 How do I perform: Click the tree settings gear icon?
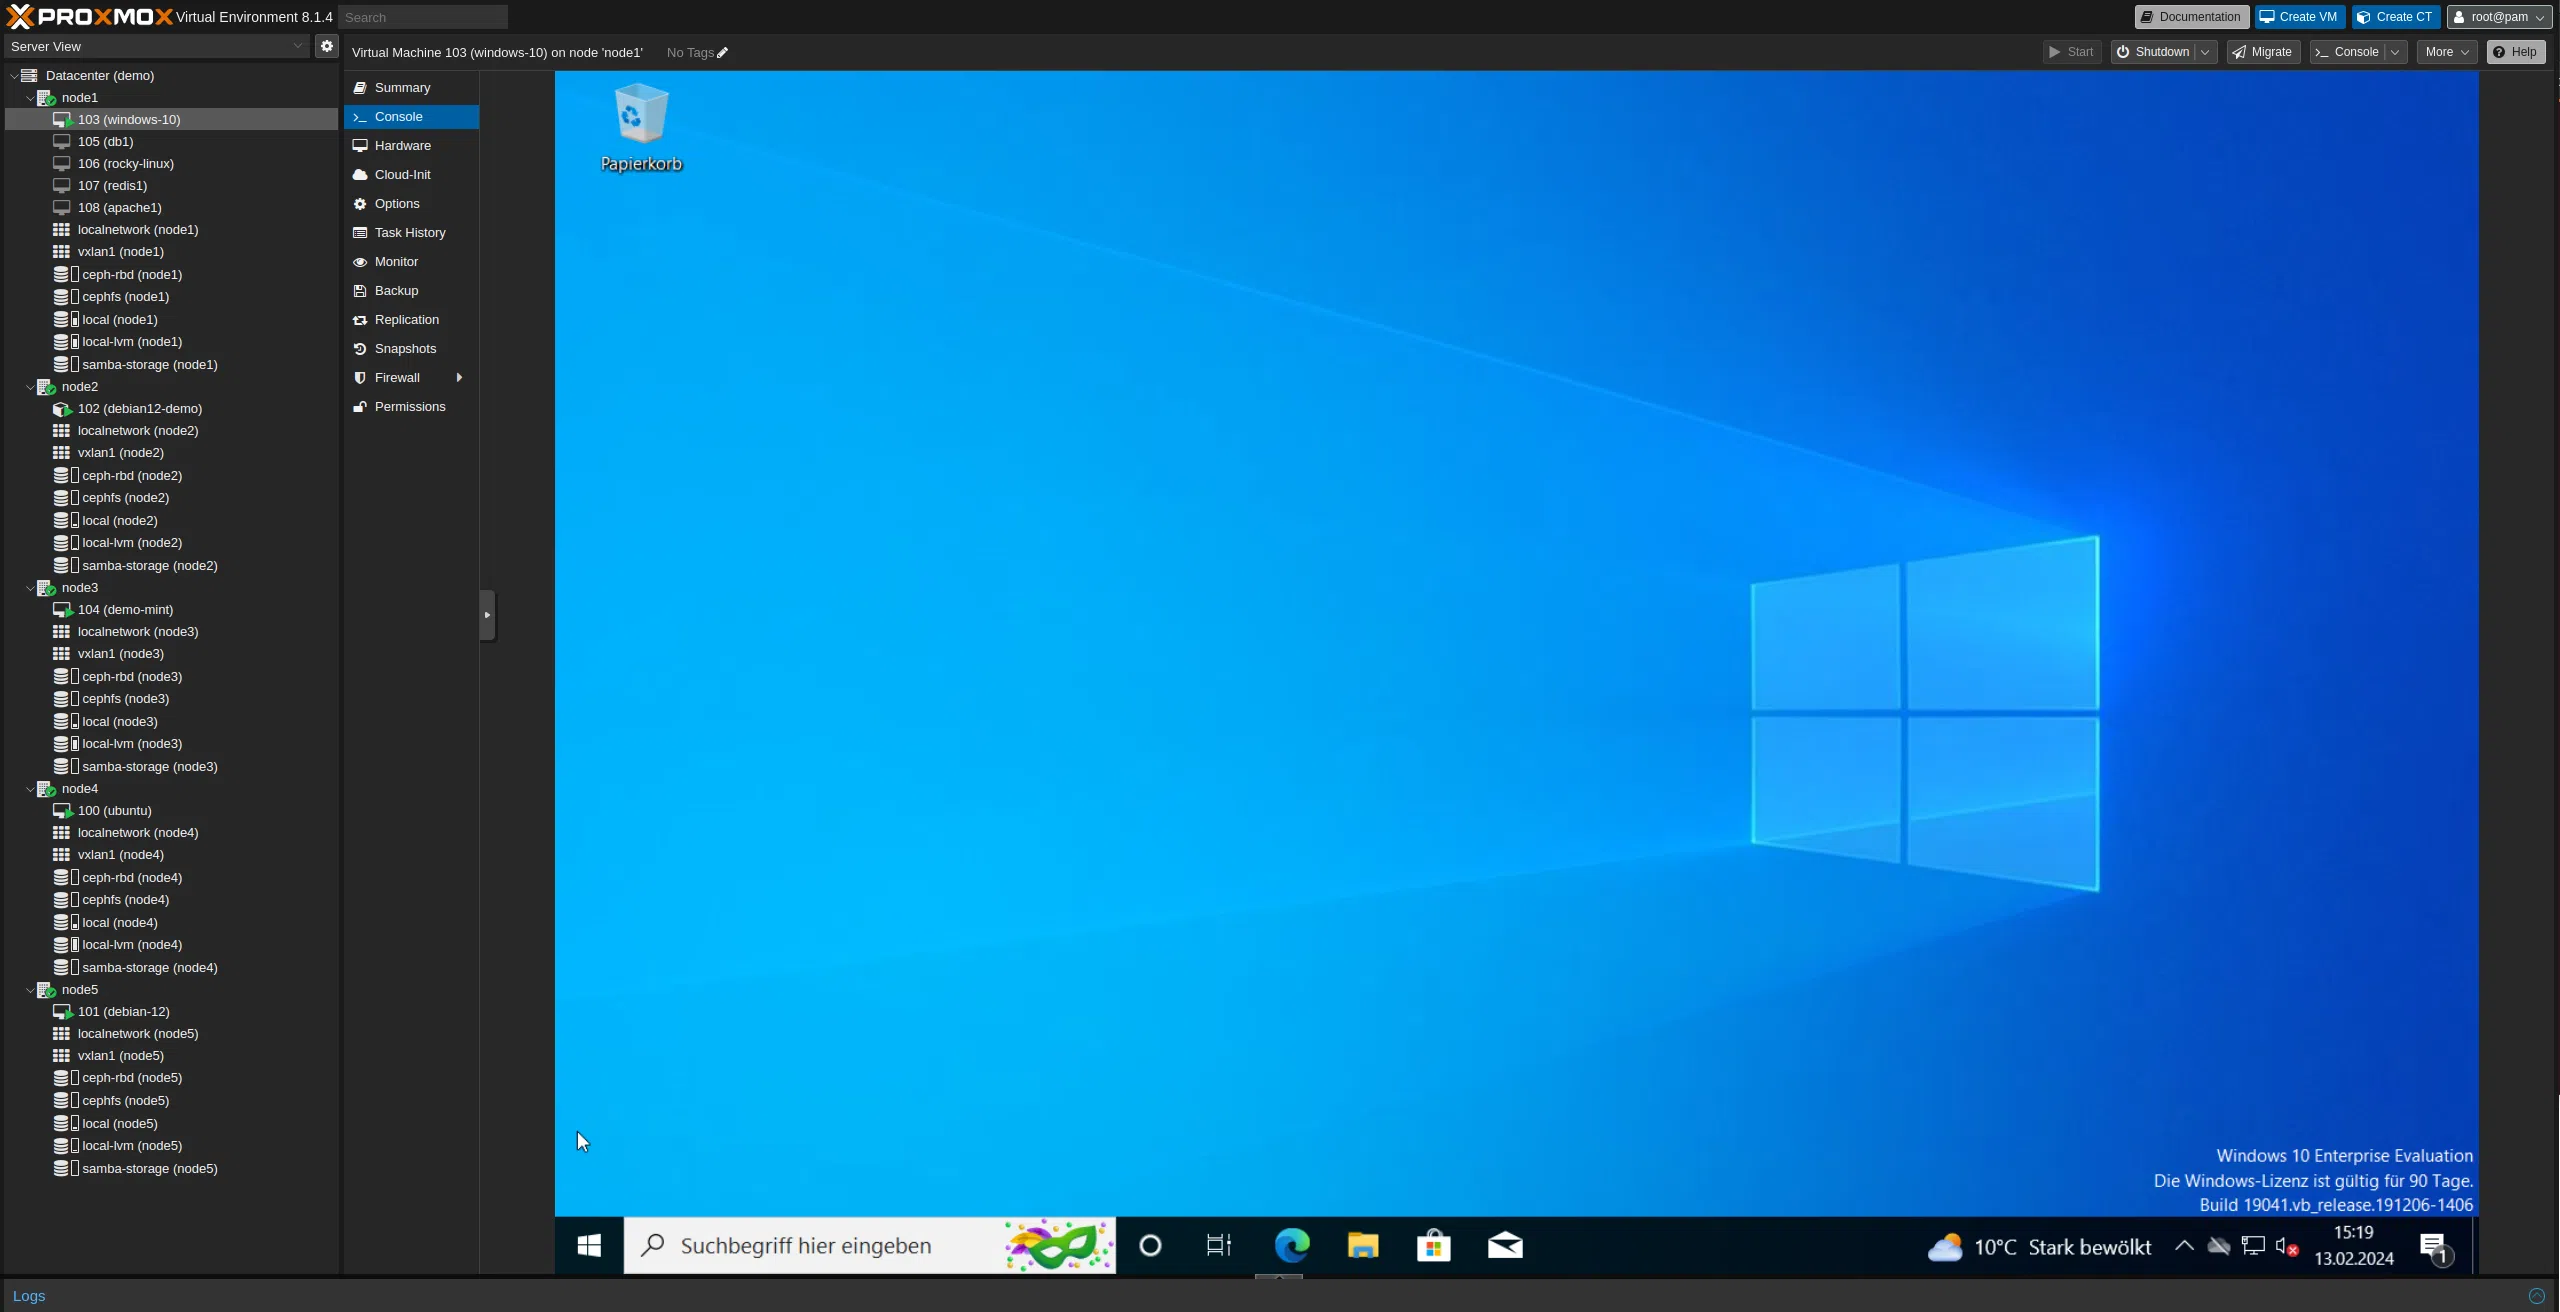pyautogui.click(x=326, y=46)
